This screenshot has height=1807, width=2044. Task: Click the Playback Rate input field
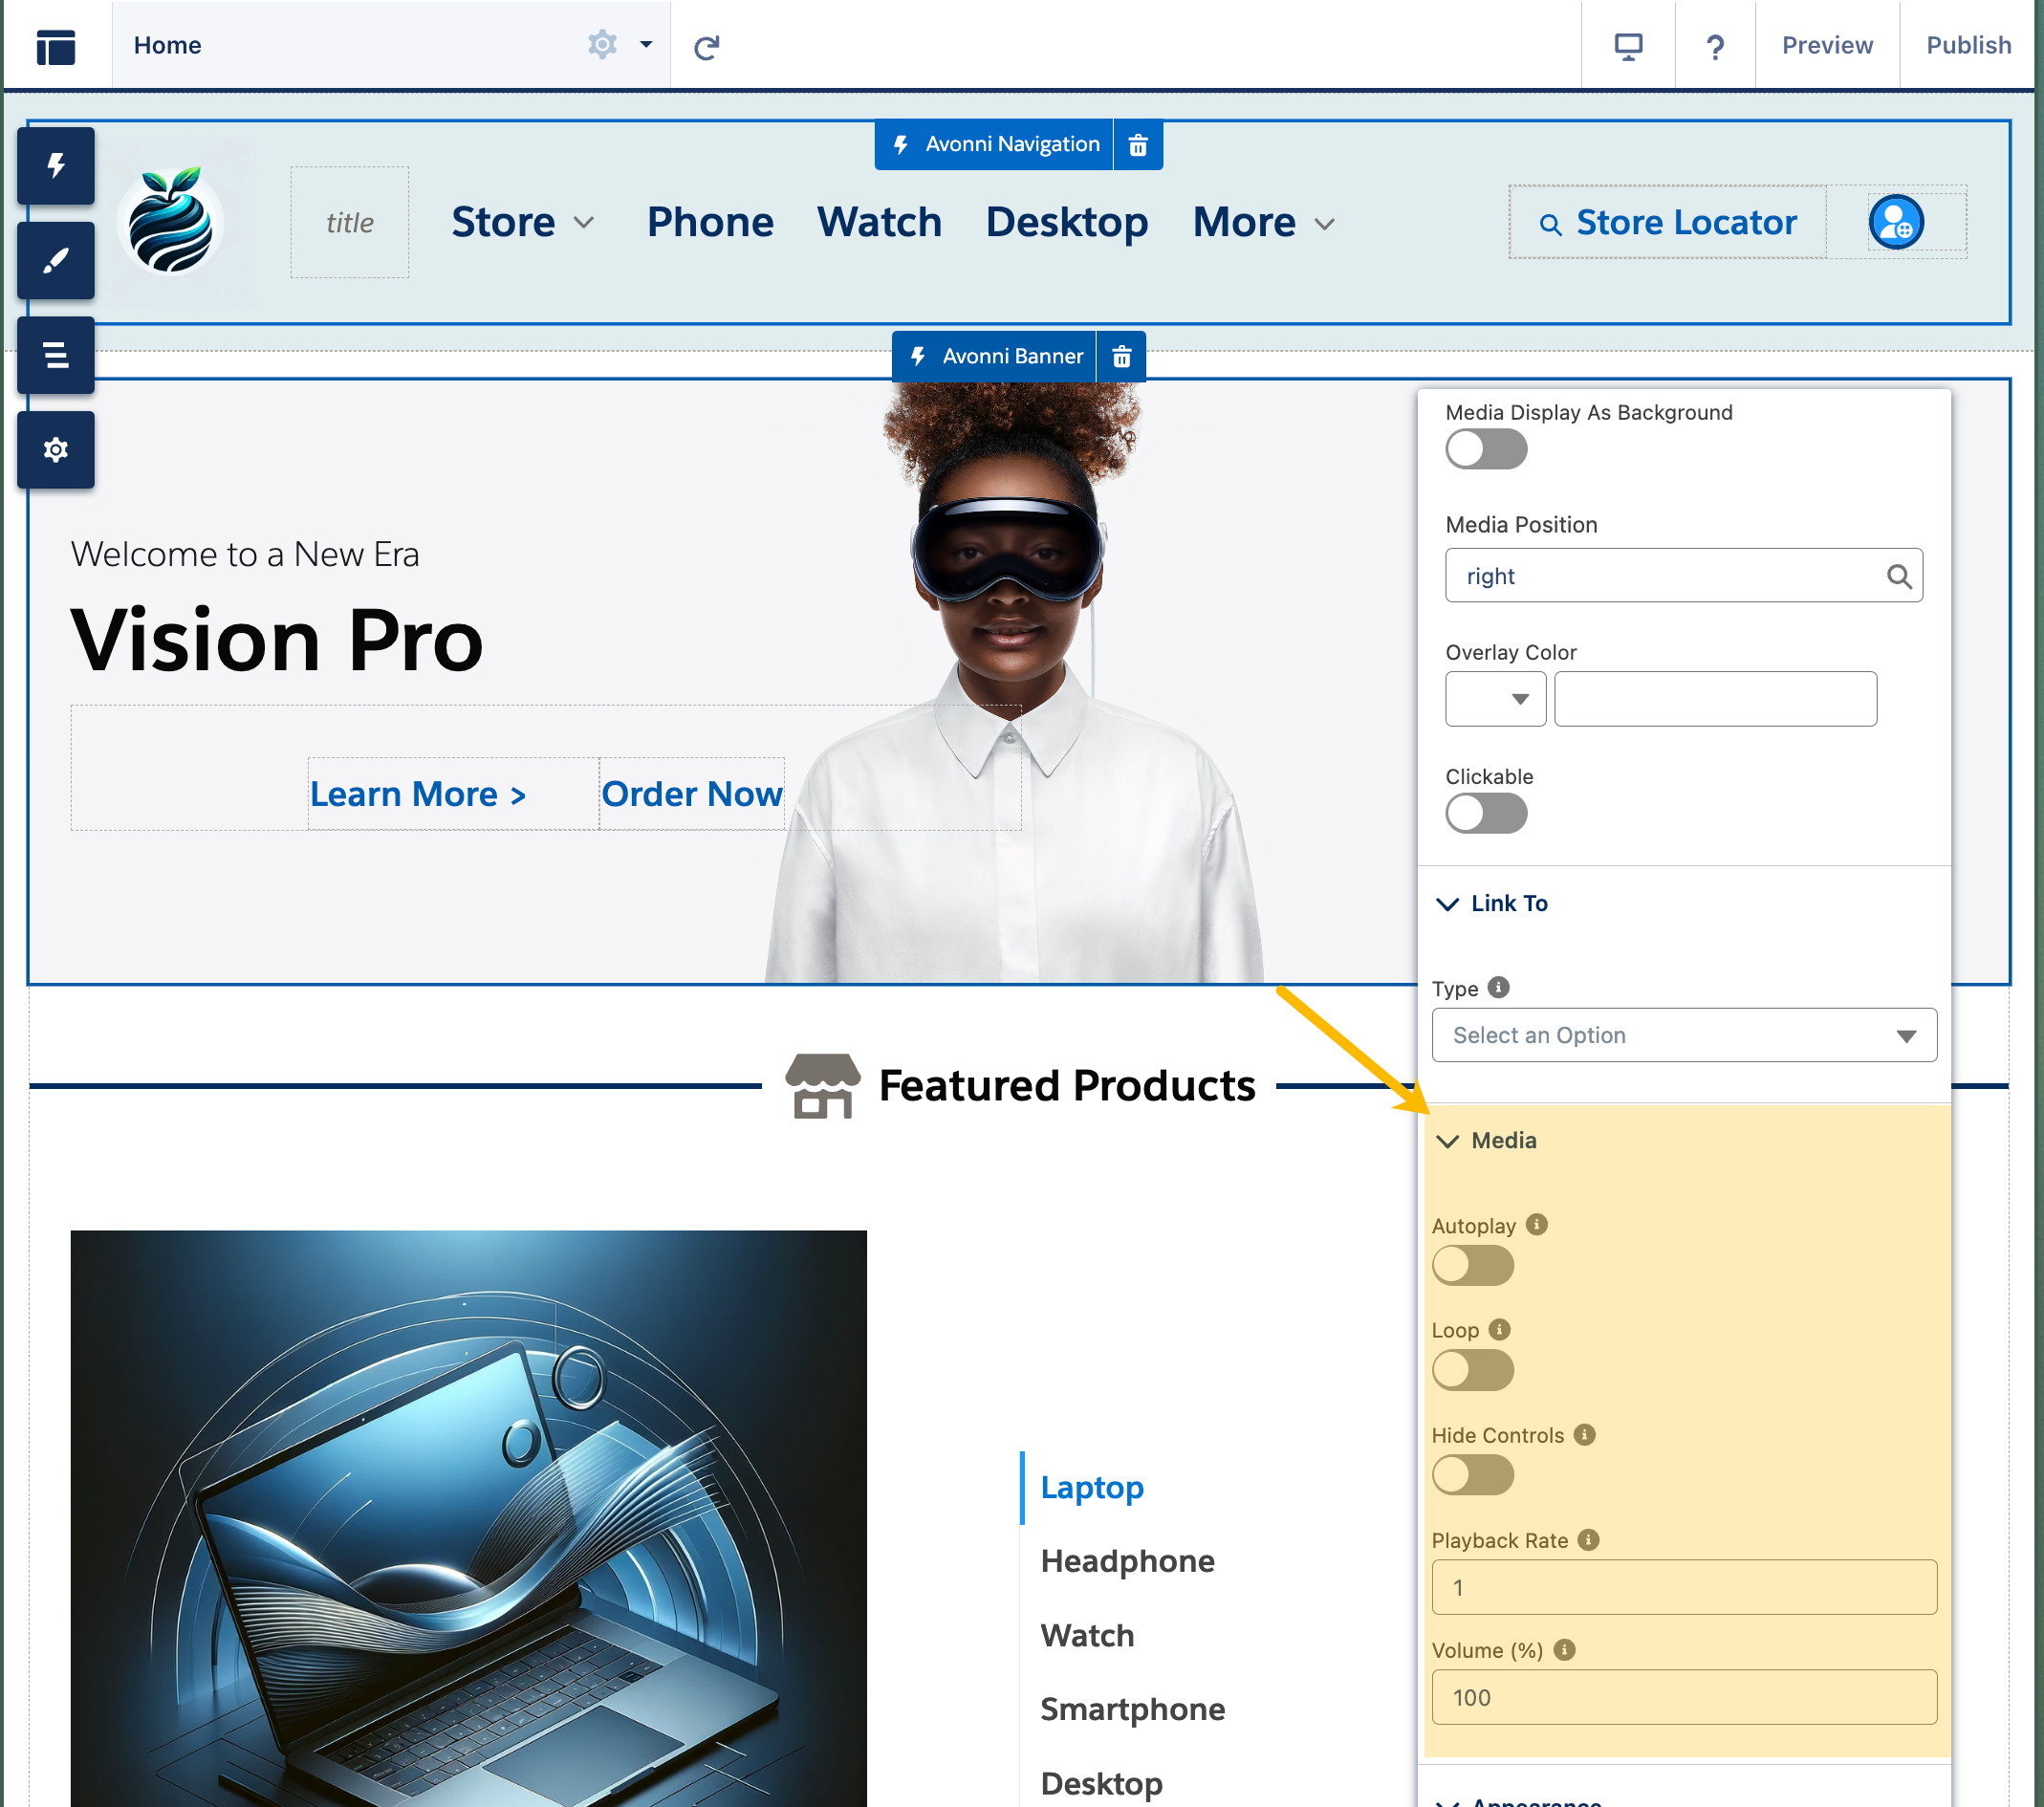click(1683, 1587)
